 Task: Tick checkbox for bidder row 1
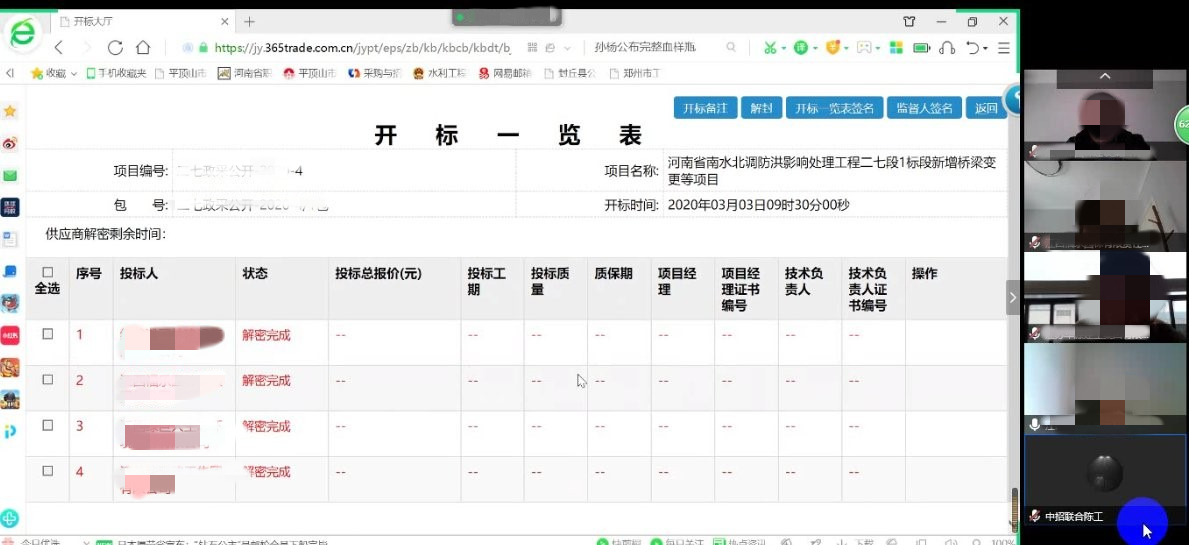click(x=48, y=335)
